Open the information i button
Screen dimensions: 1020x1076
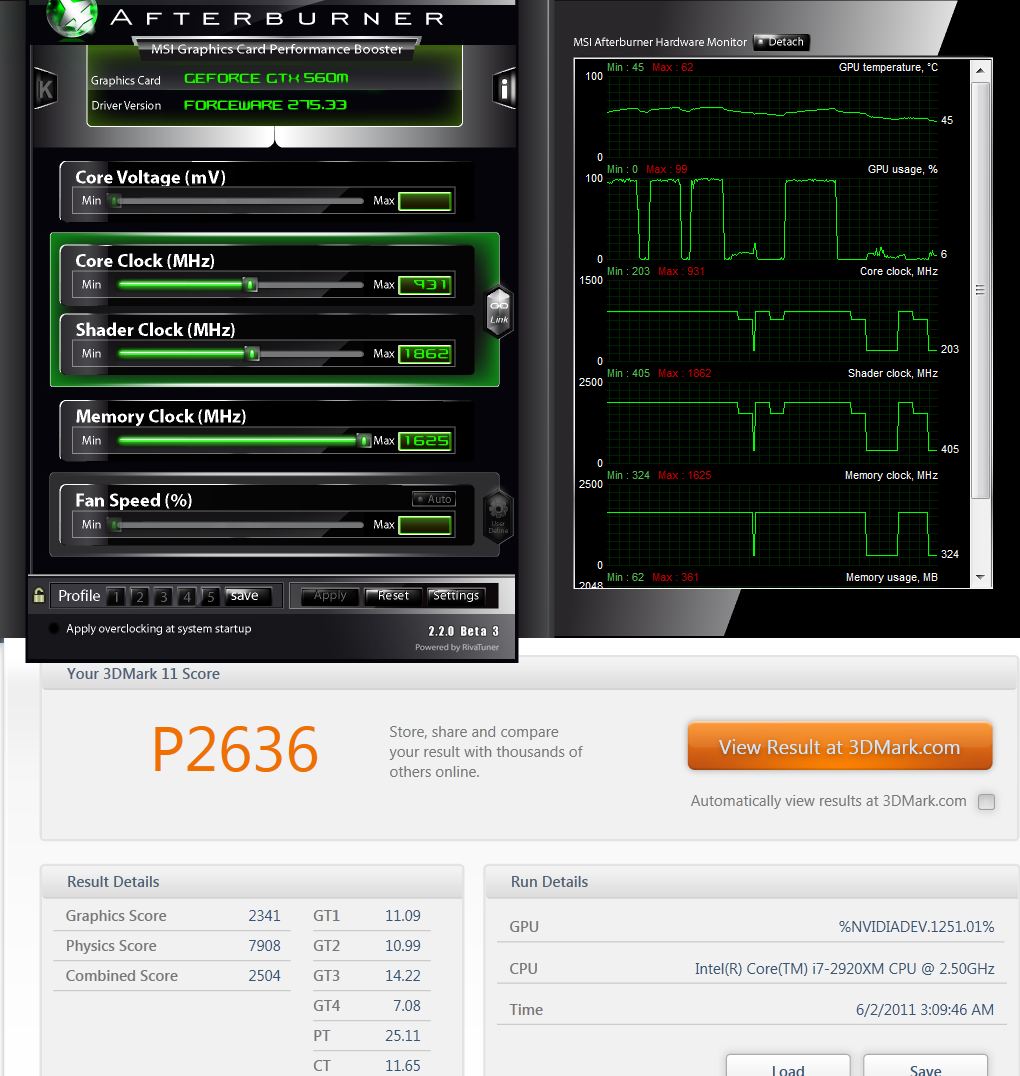click(505, 89)
